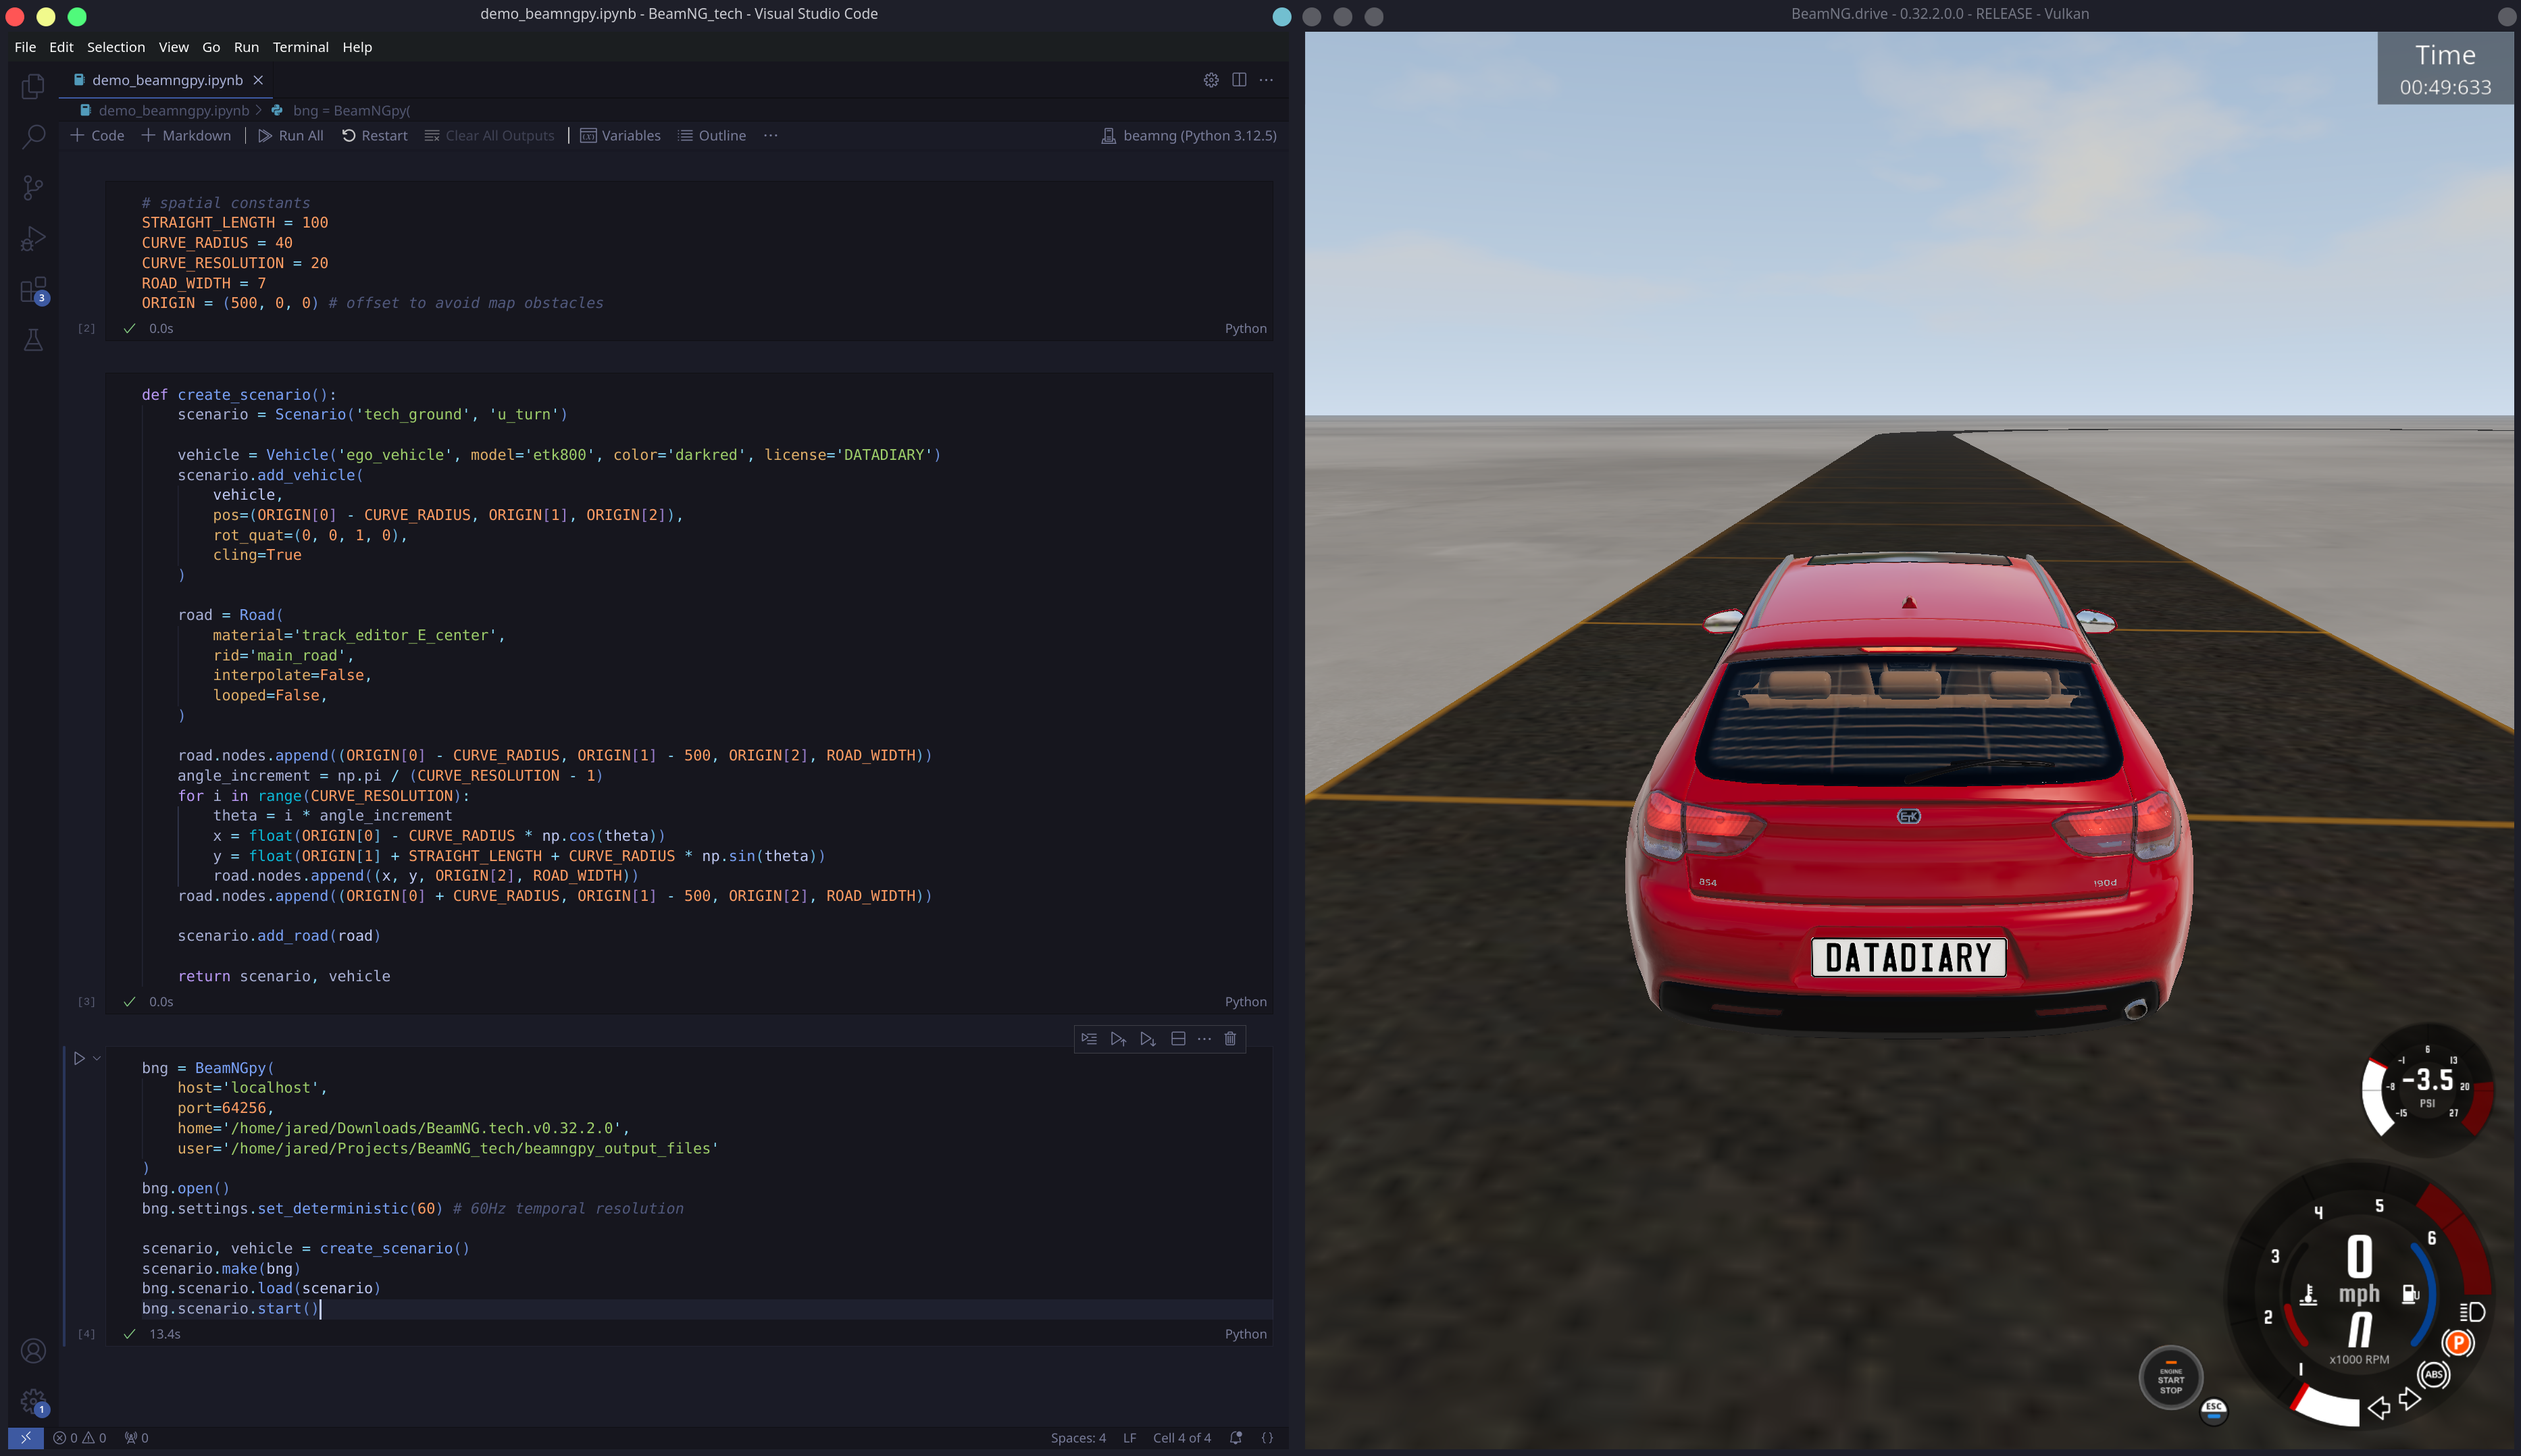This screenshot has width=2521, height=1456.
Task: Click the Add Code cell button
Action: pyautogui.click(x=97, y=134)
